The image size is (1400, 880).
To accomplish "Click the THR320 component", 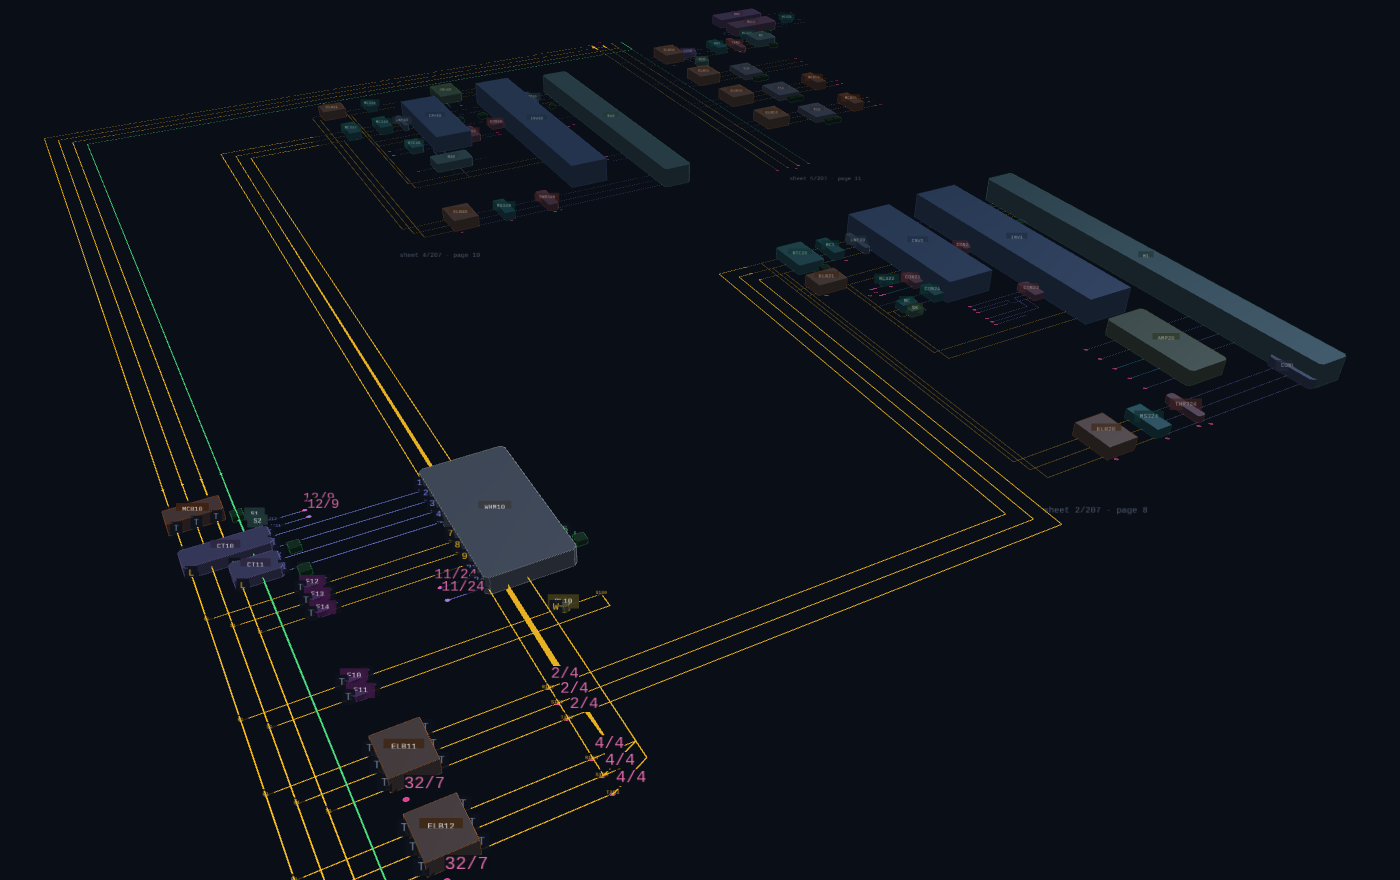I will tap(547, 200).
